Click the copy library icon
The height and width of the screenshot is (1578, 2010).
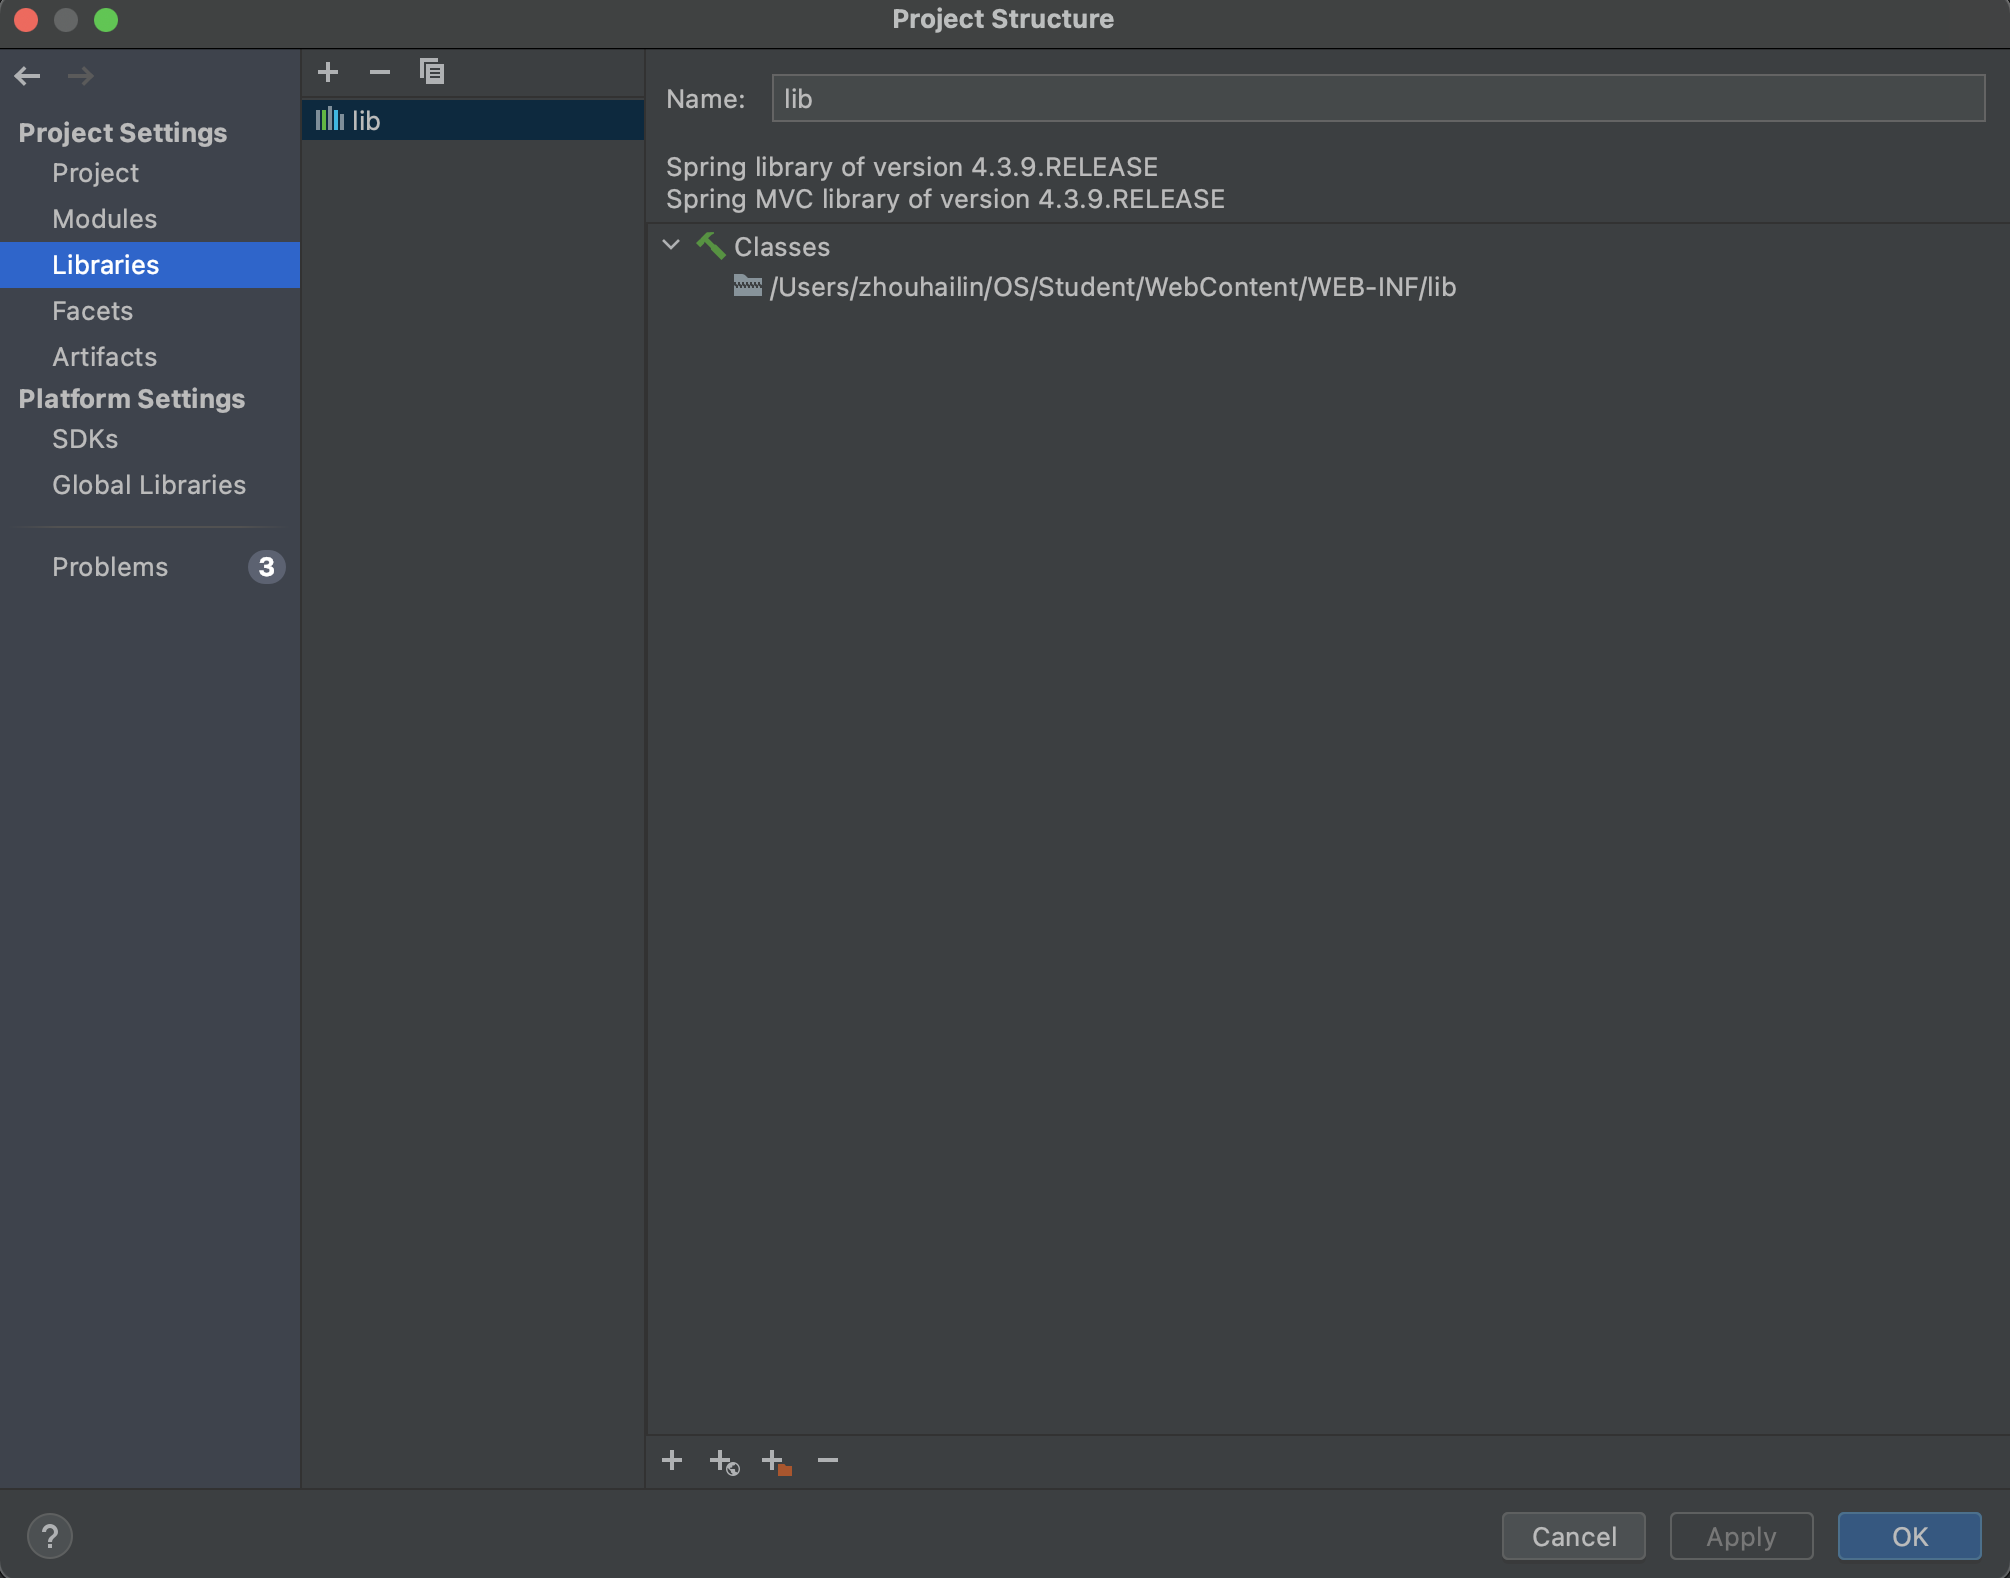pyautogui.click(x=432, y=72)
